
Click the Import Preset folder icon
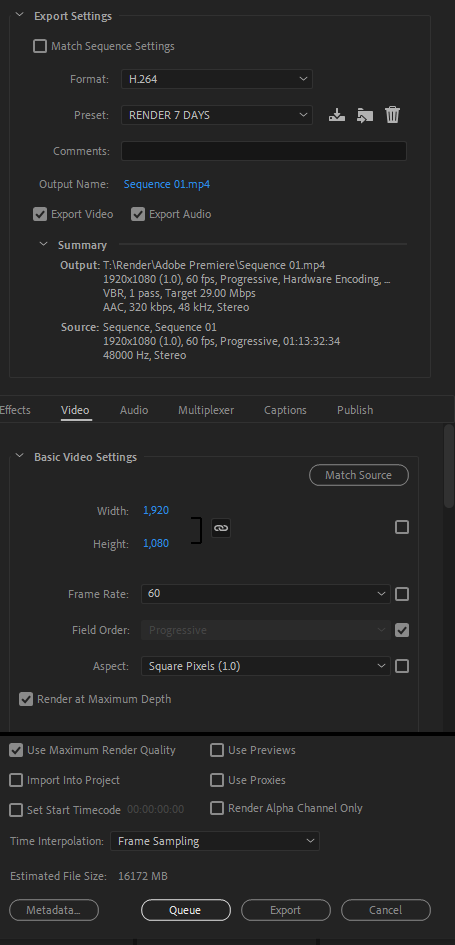click(365, 115)
